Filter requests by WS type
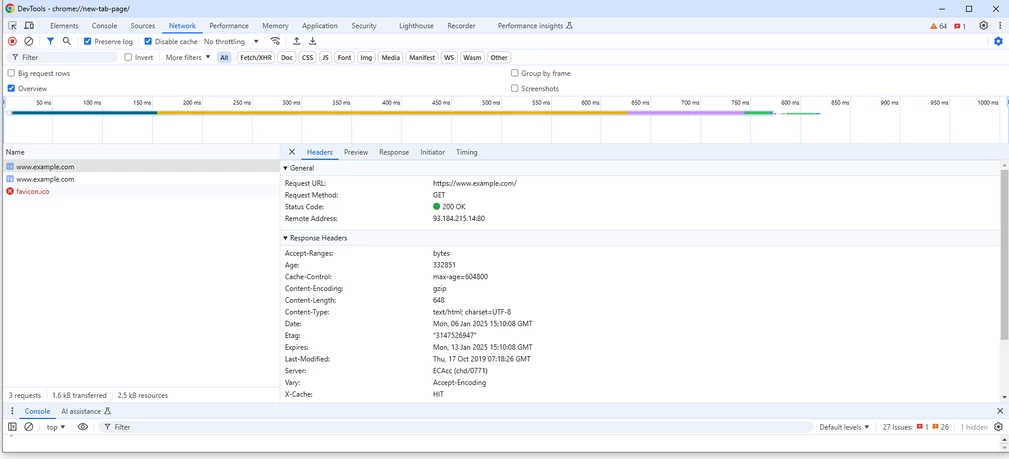The image size is (1009, 459). point(449,57)
